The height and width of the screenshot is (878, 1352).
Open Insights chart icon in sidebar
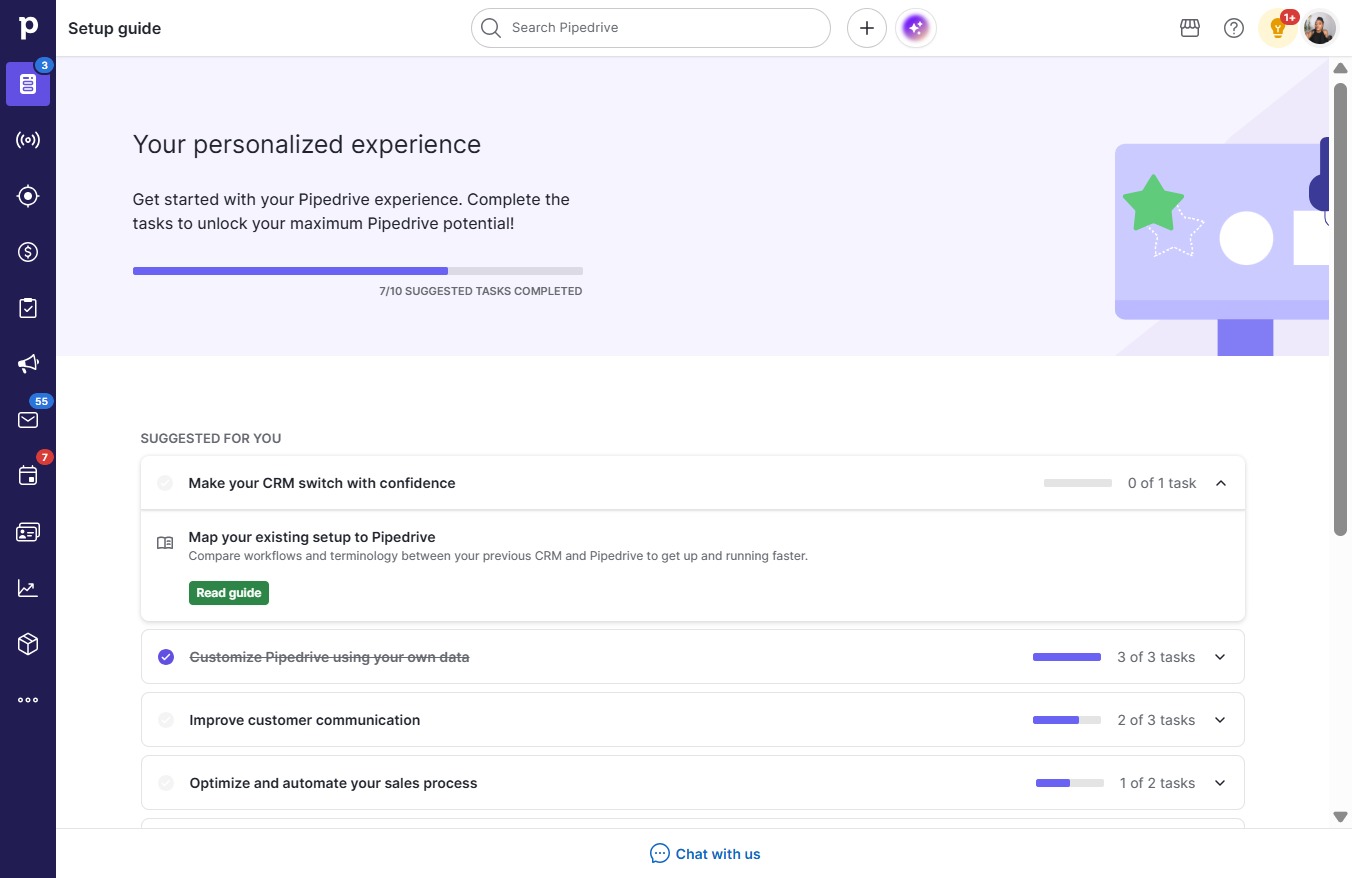coord(28,588)
